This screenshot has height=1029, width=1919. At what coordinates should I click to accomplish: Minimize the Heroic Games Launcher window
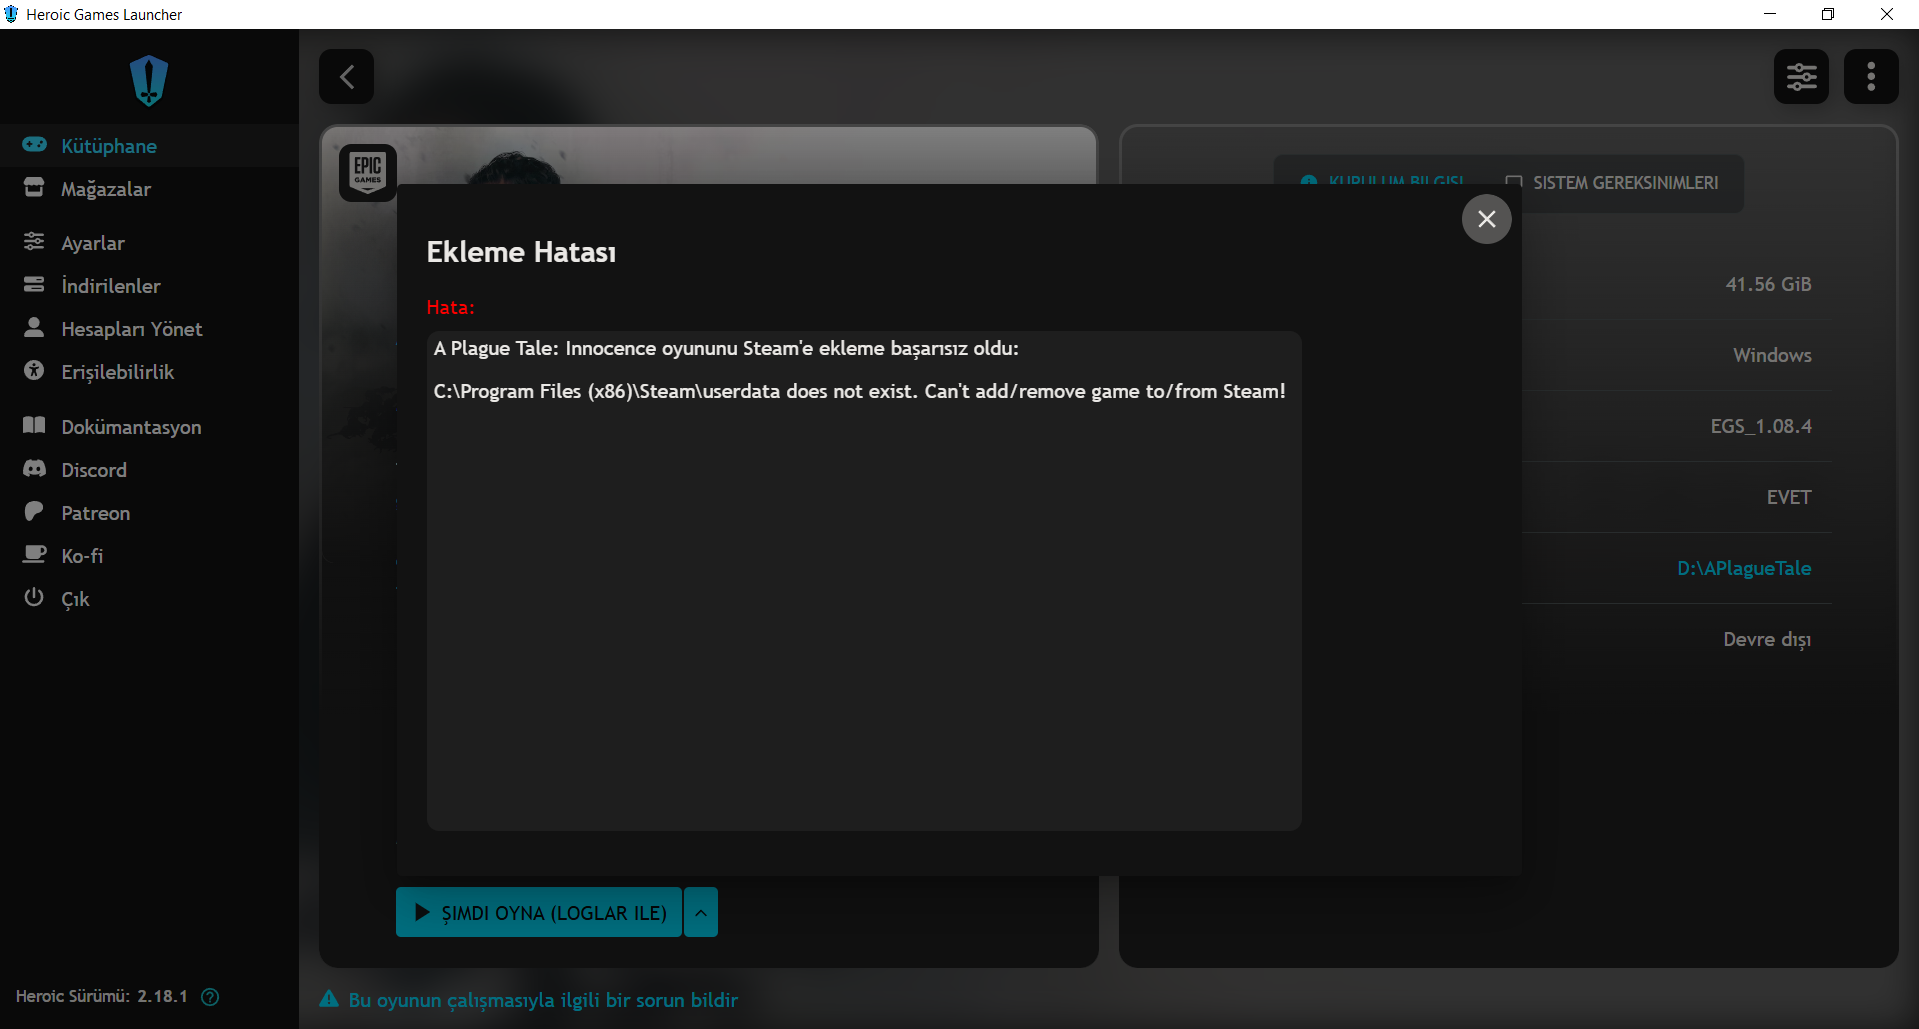[1770, 14]
